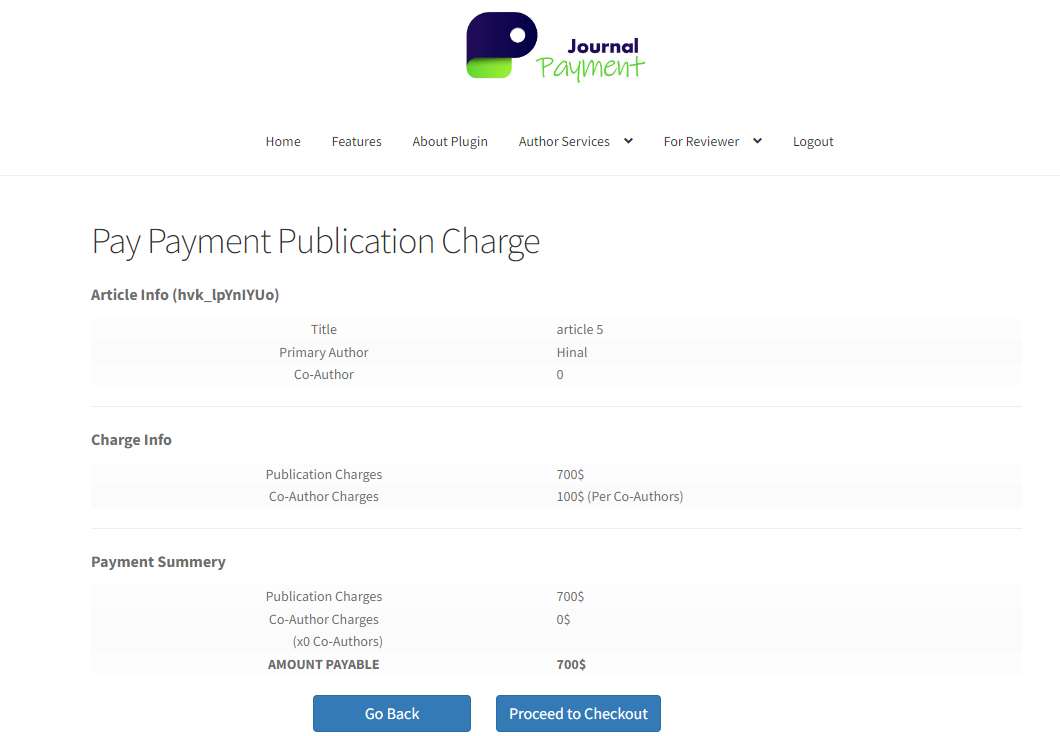
Task: Open the Features menu item
Action: tap(356, 141)
